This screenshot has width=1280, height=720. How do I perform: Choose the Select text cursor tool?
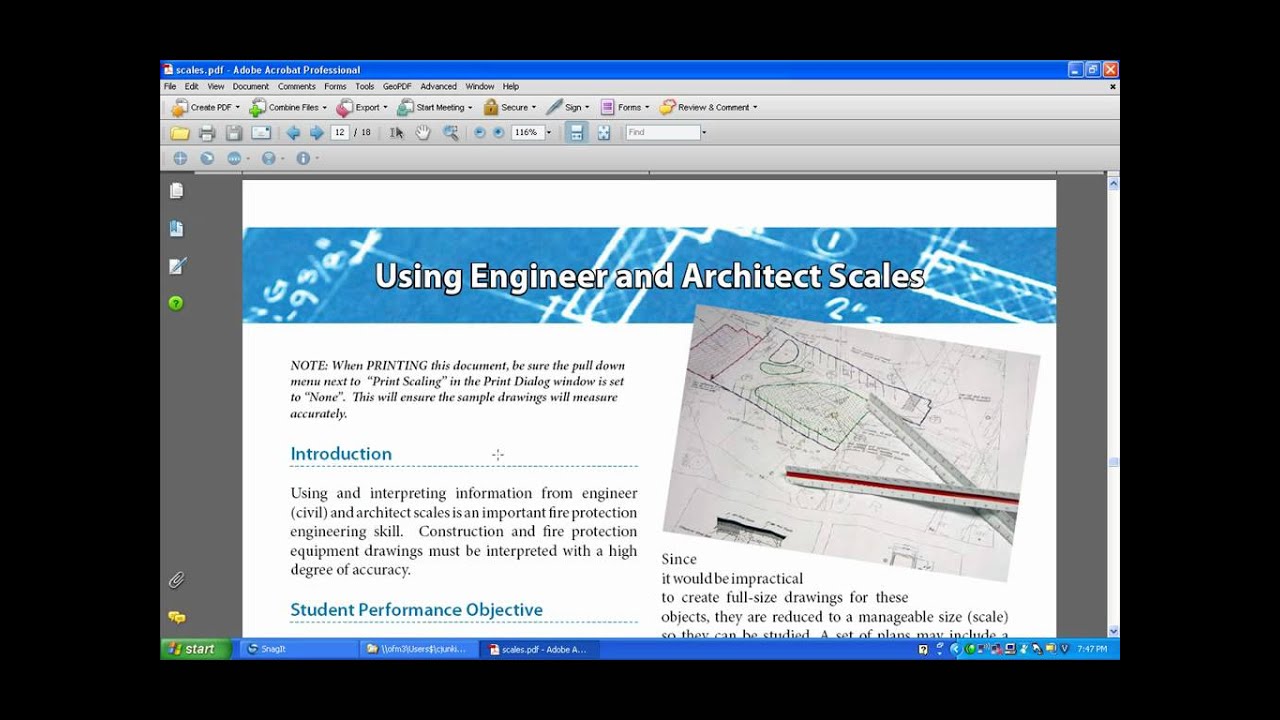[x=397, y=133]
